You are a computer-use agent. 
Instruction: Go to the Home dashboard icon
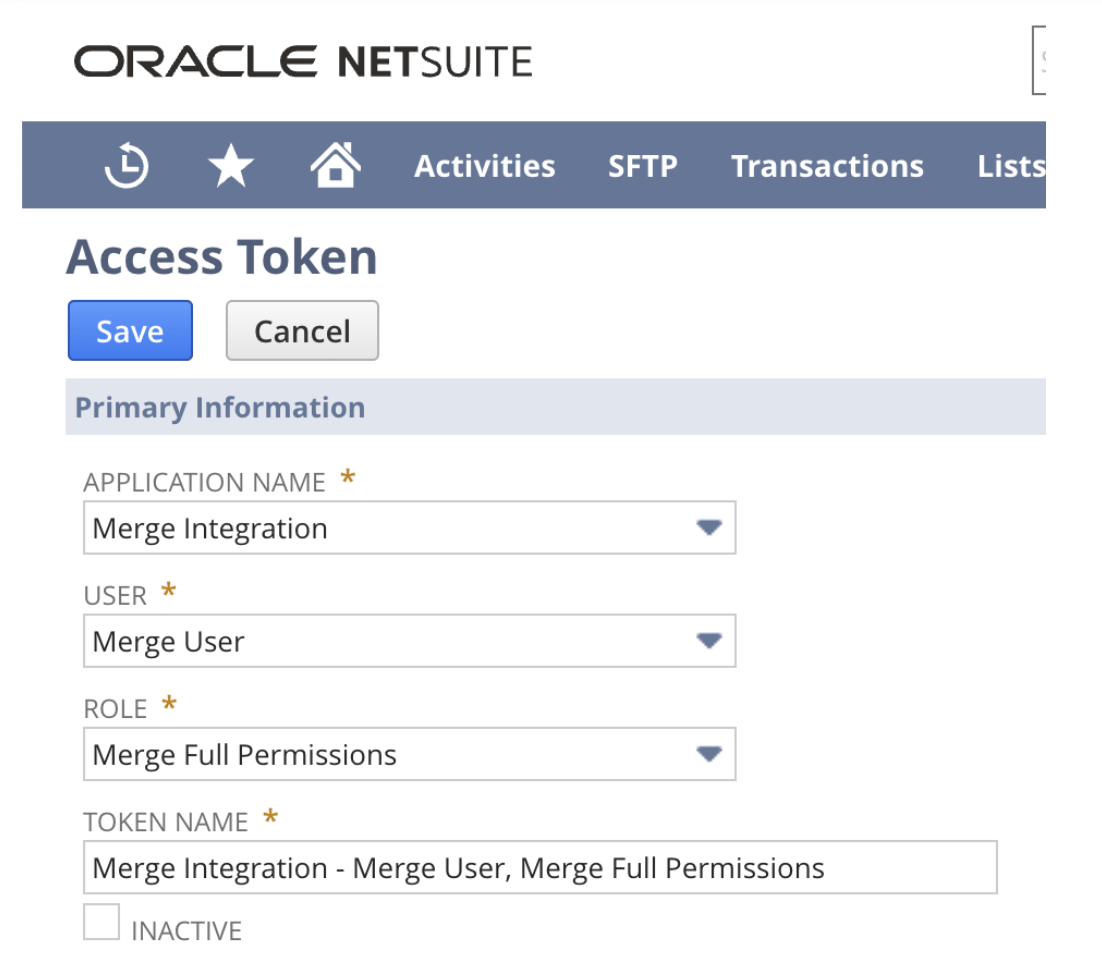(x=335, y=164)
